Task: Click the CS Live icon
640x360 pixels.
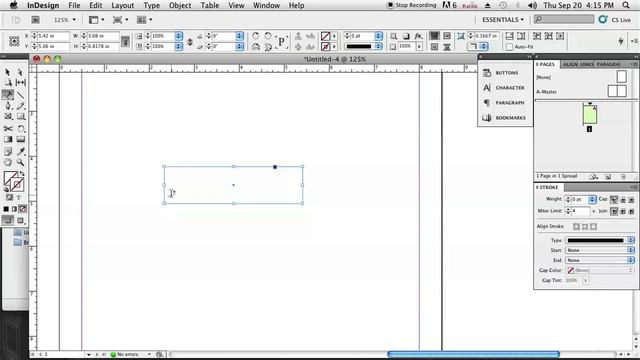Action: click(603, 20)
